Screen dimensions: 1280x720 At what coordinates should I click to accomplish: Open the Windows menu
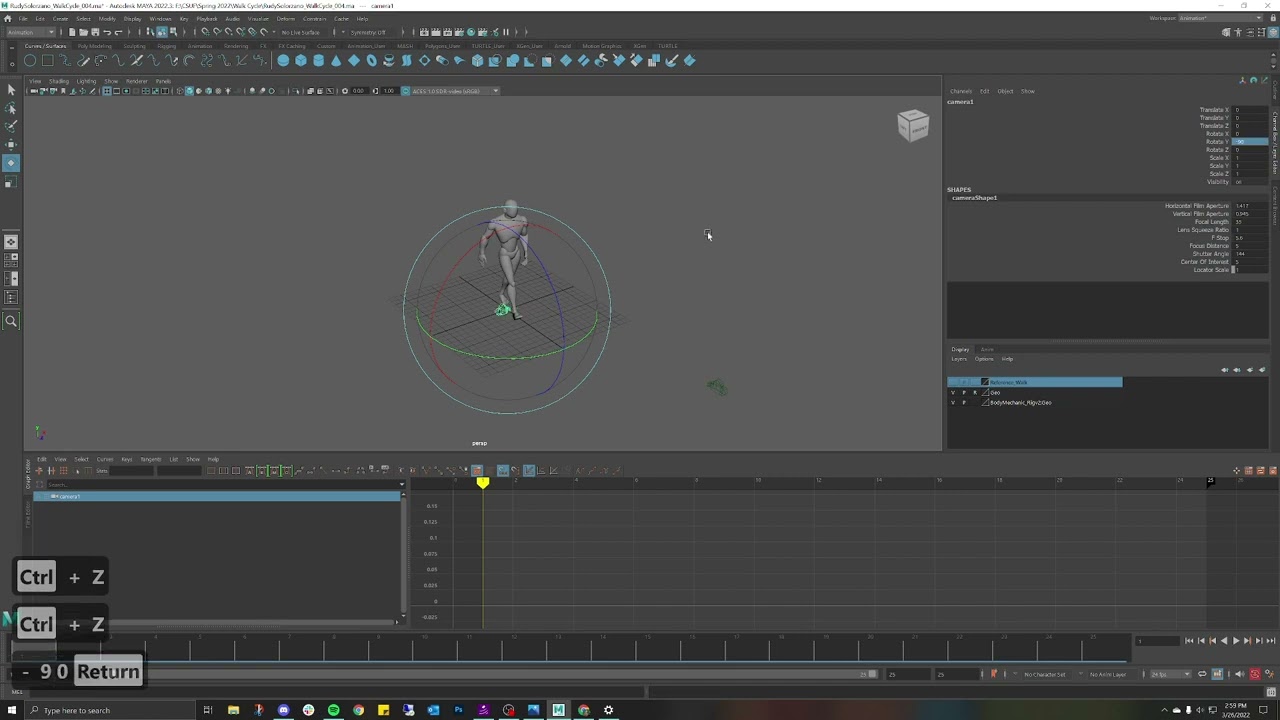click(x=160, y=19)
